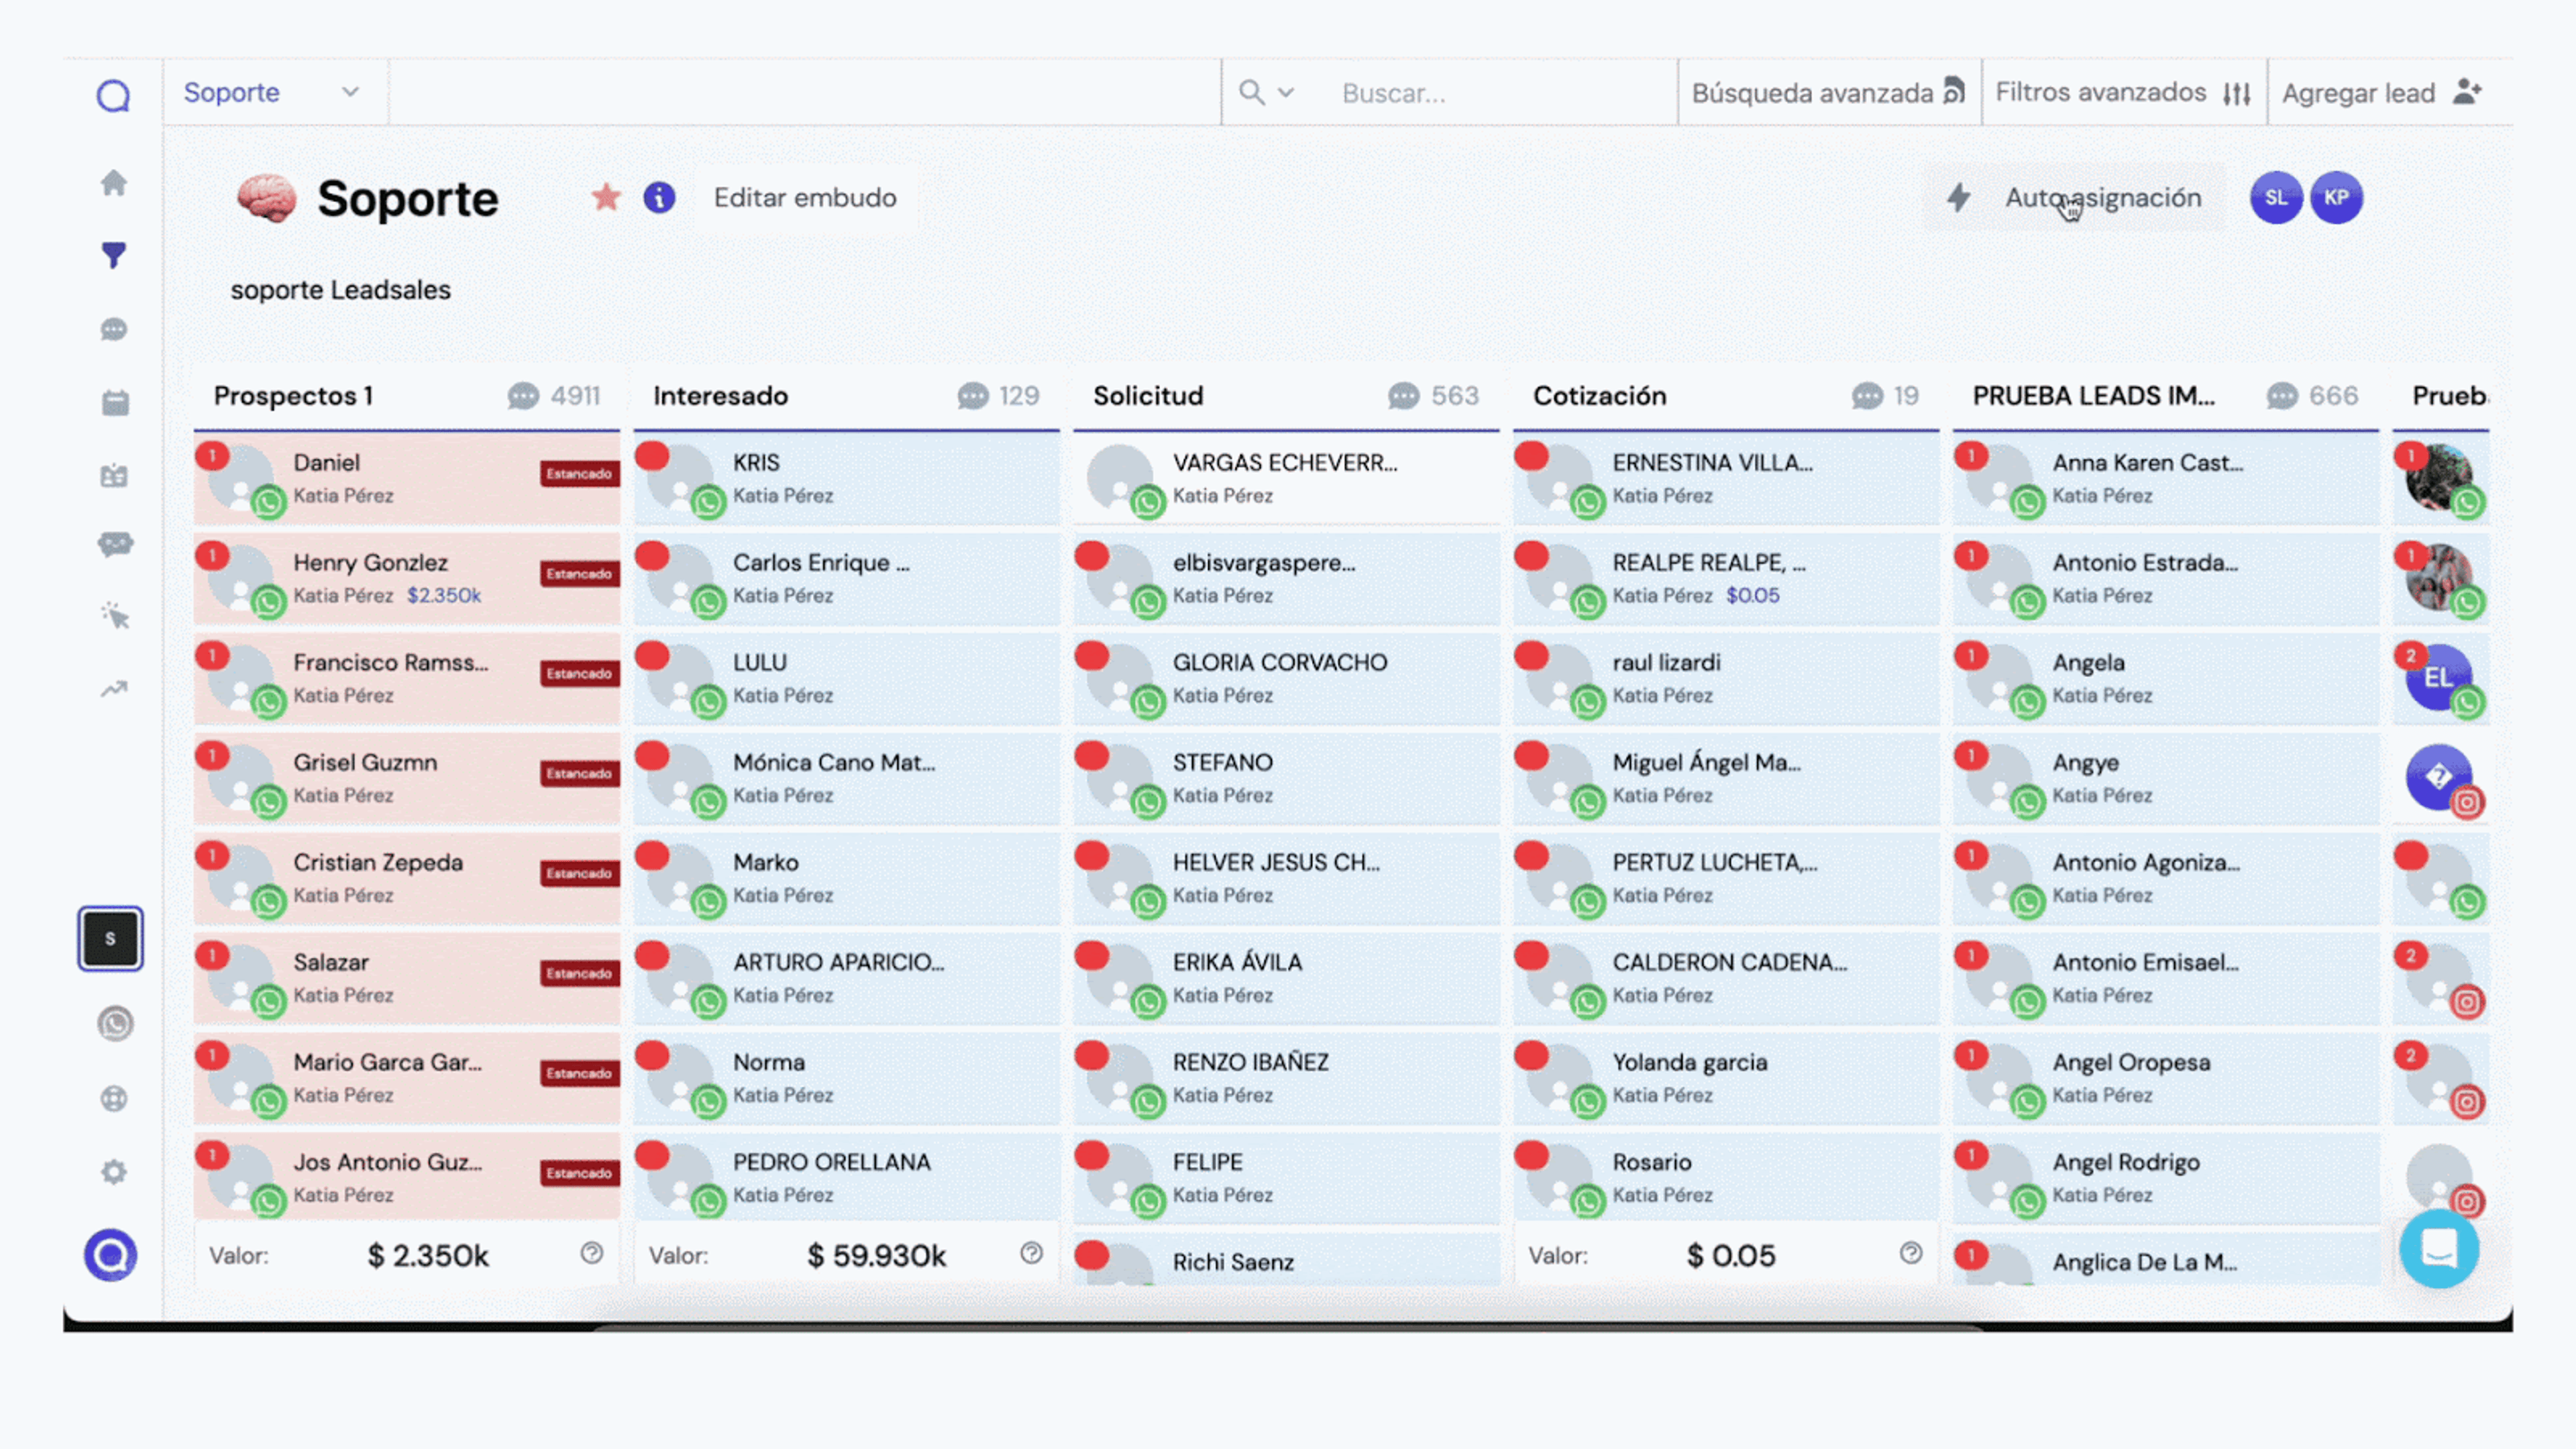This screenshot has height=1449, width=2576.
Task: Click help icon next to $ 59.930k value
Action: tap(1032, 1253)
